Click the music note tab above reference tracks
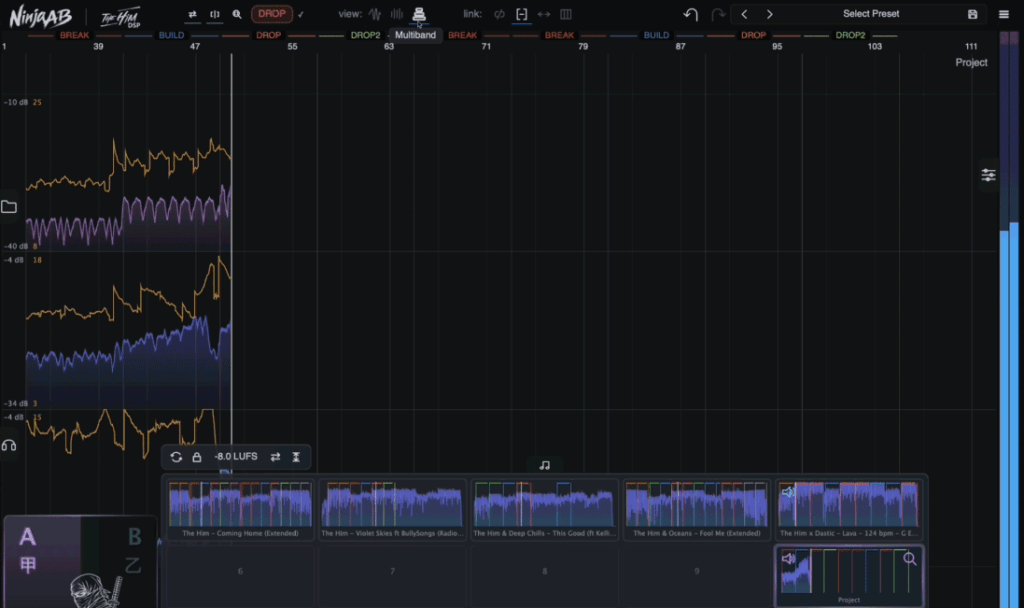The width and height of the screenshot is (1024, 608). click(x=545, y=466)
